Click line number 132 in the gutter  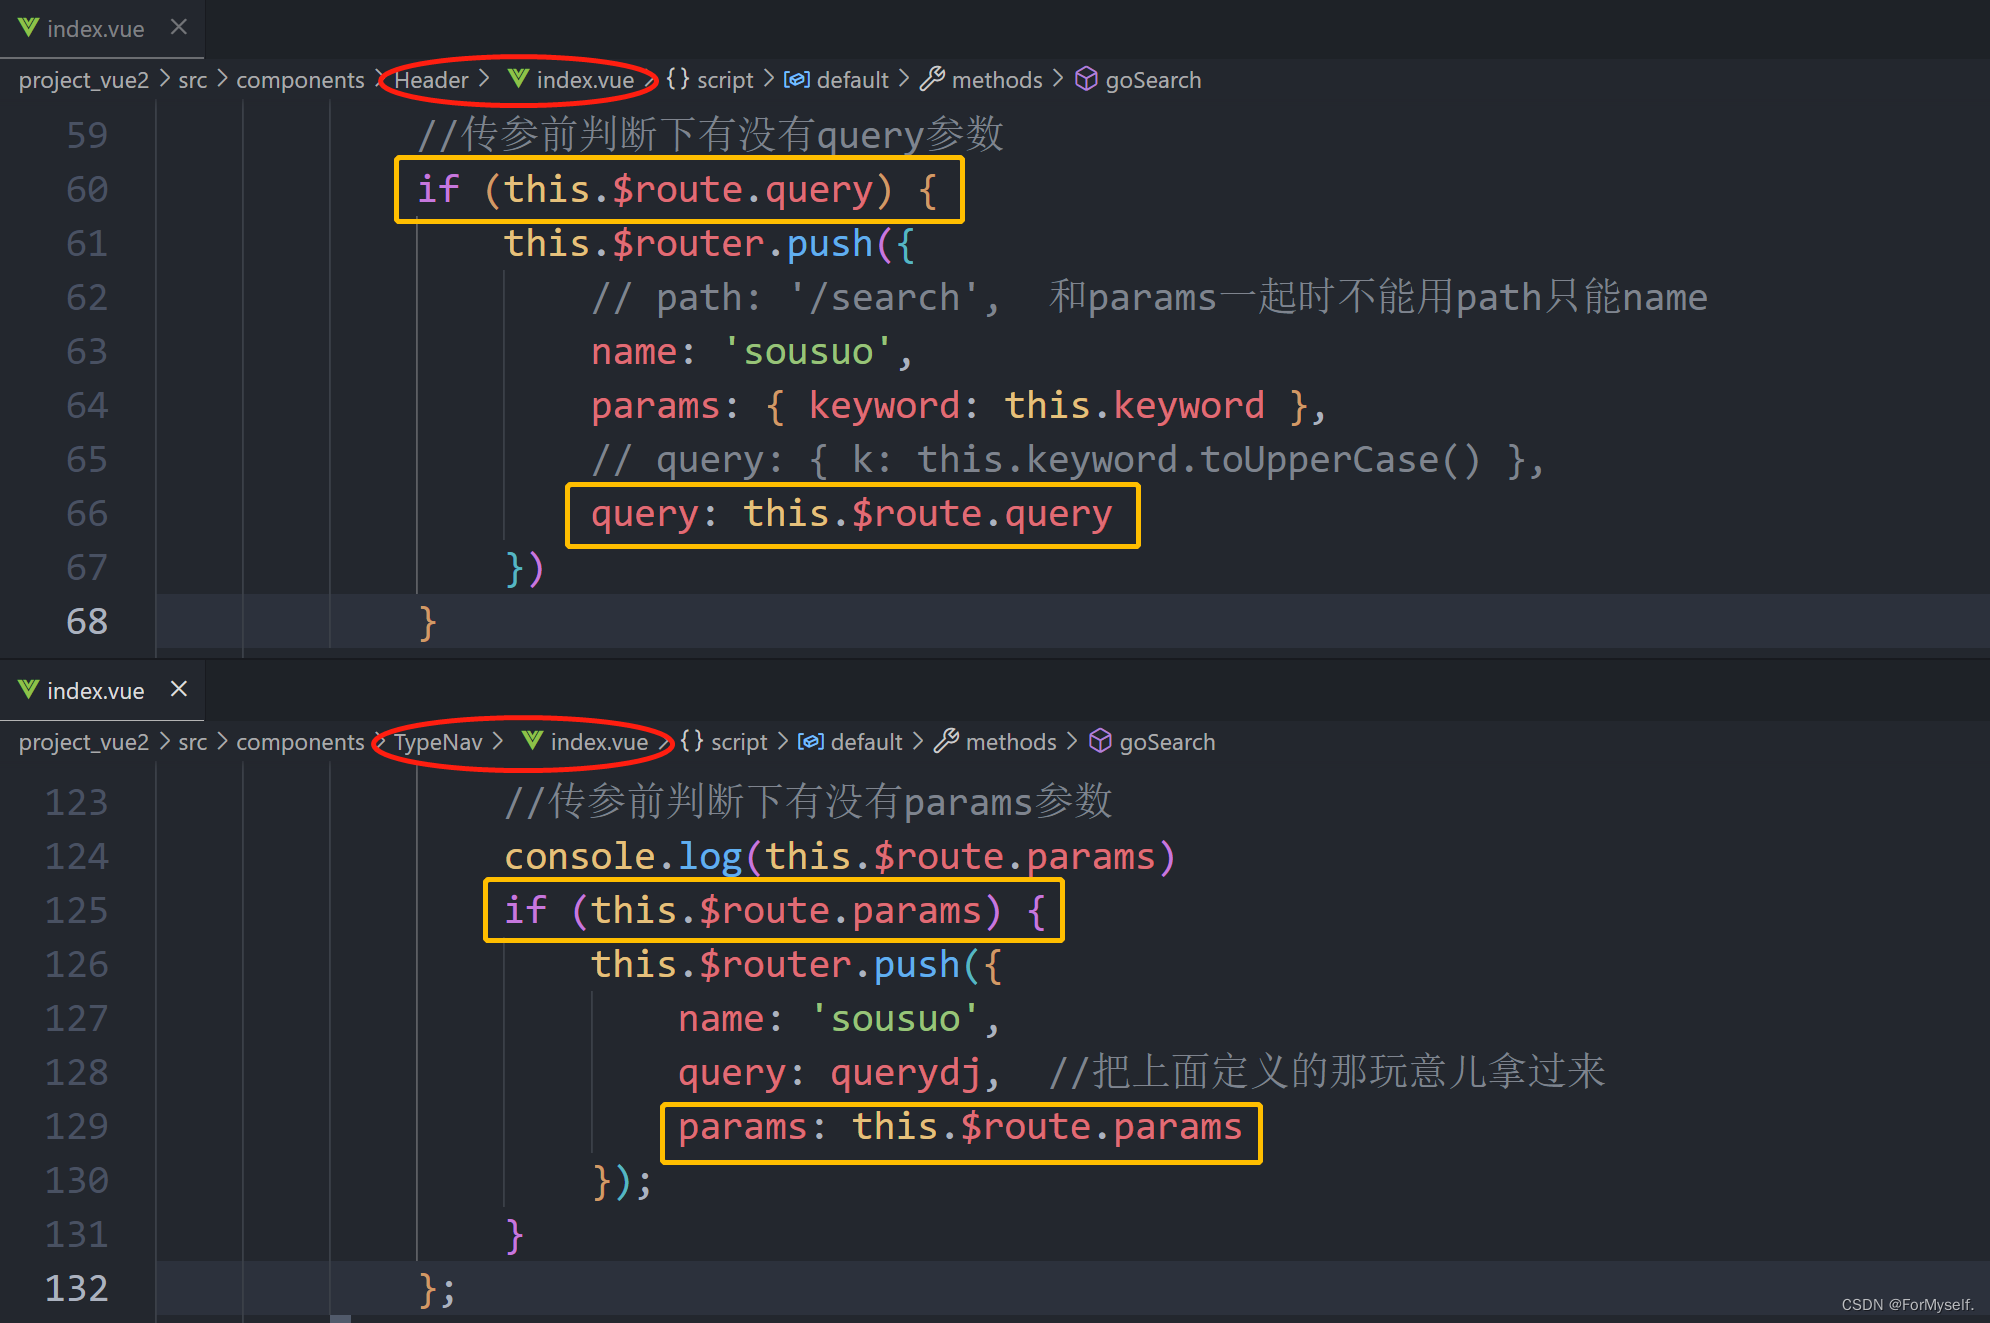(x=77, y=1289)
